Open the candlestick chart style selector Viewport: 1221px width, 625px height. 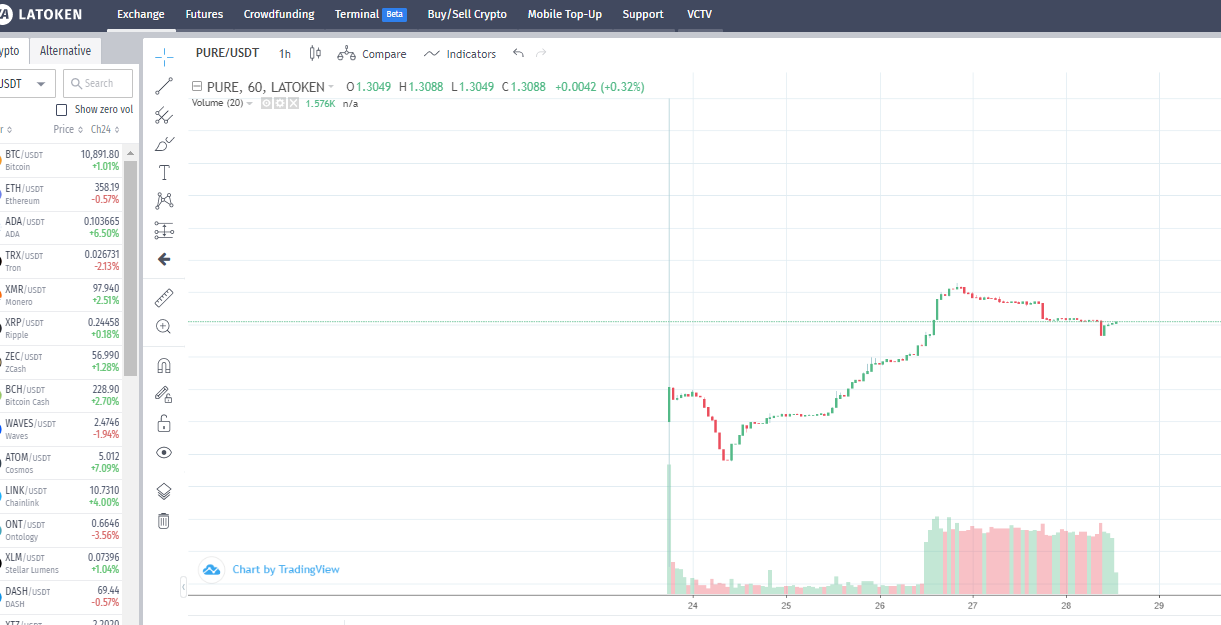[315, 54]
